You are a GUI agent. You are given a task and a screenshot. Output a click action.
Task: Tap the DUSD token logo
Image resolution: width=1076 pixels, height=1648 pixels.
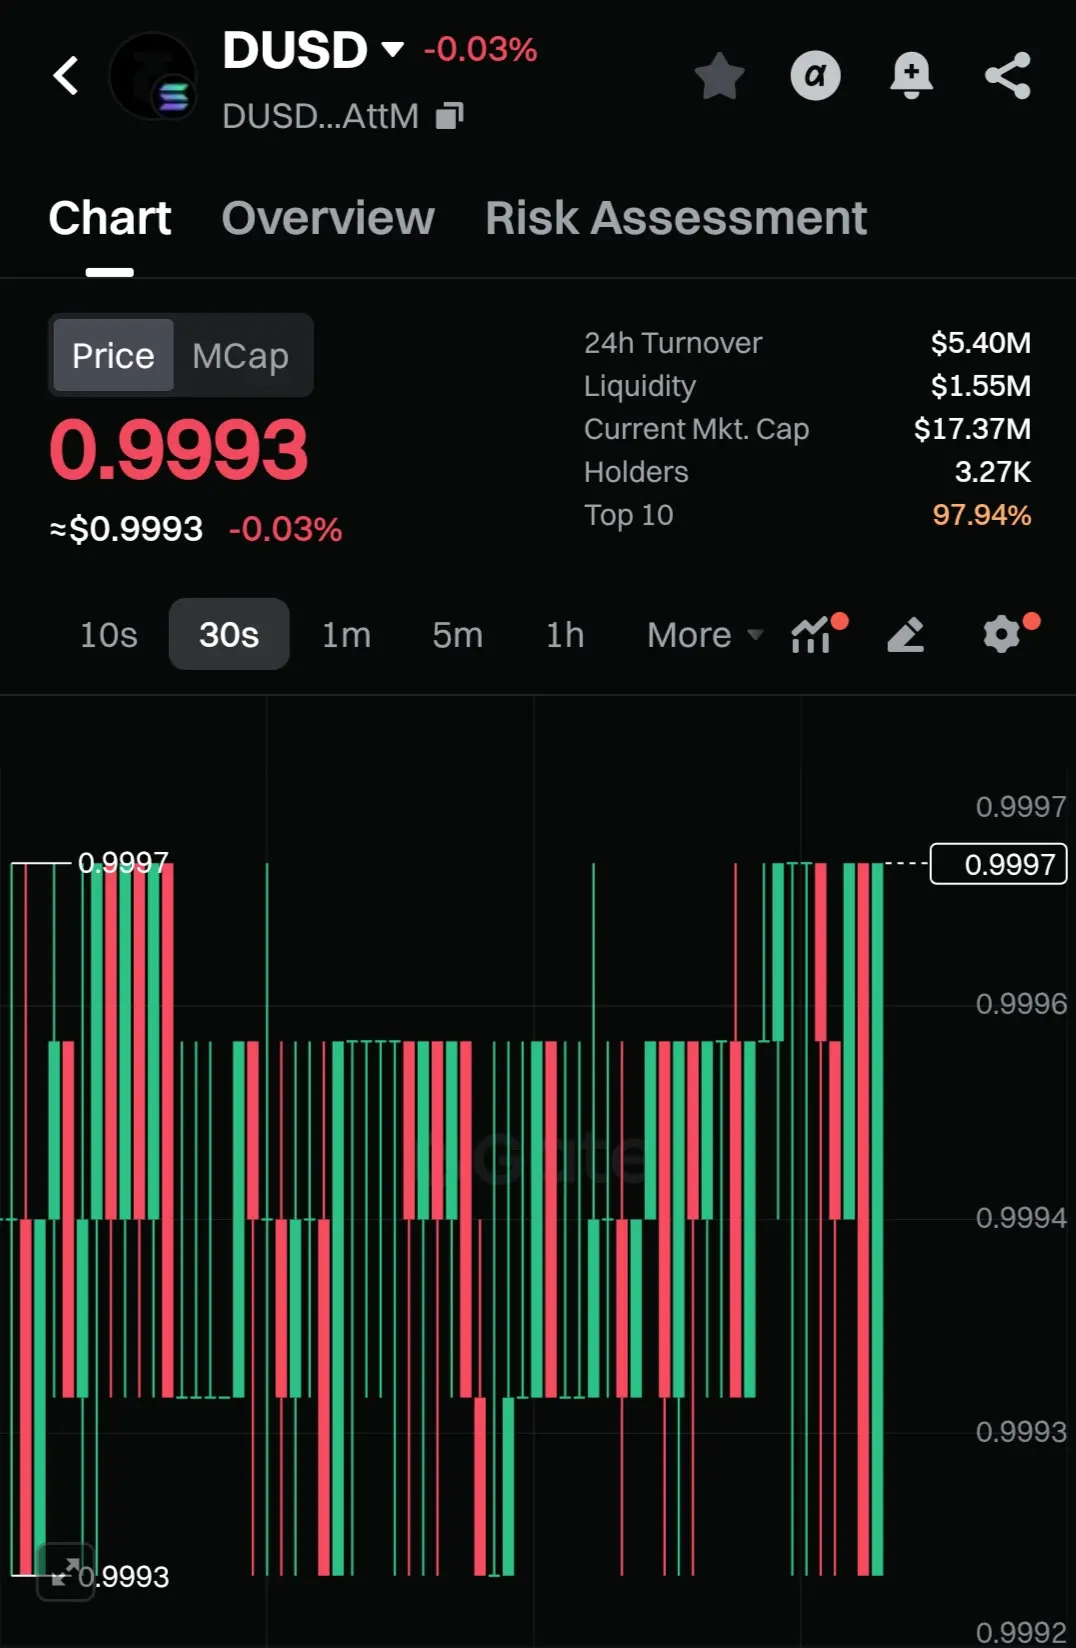pos(153,76)
